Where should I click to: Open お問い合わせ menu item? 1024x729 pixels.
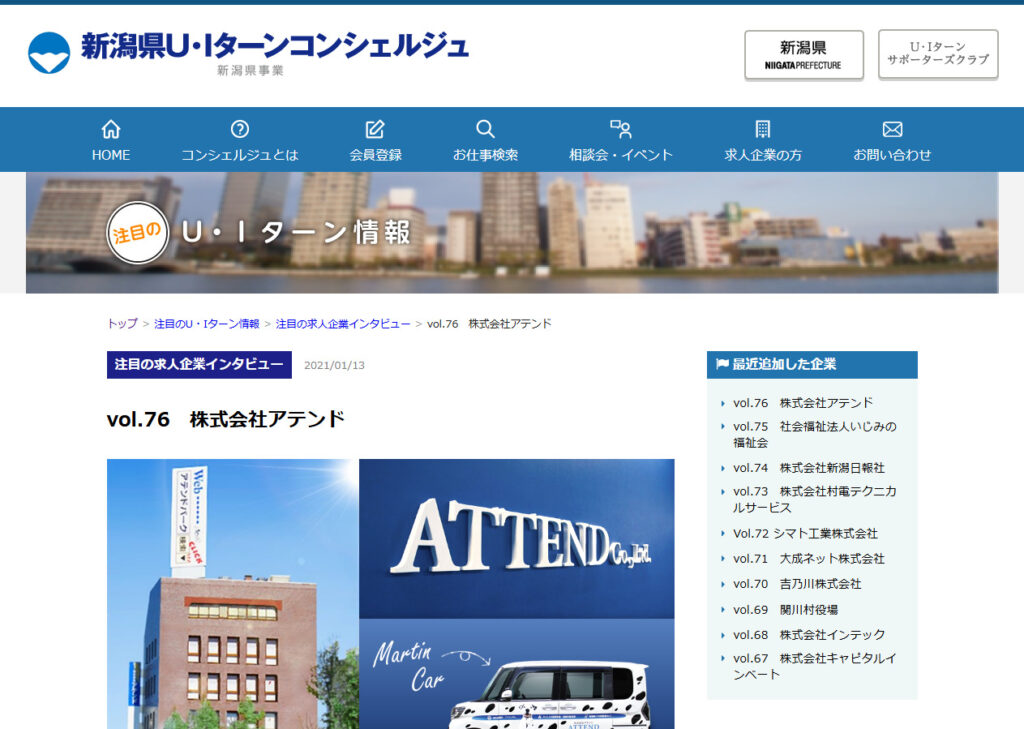[892, 140]
